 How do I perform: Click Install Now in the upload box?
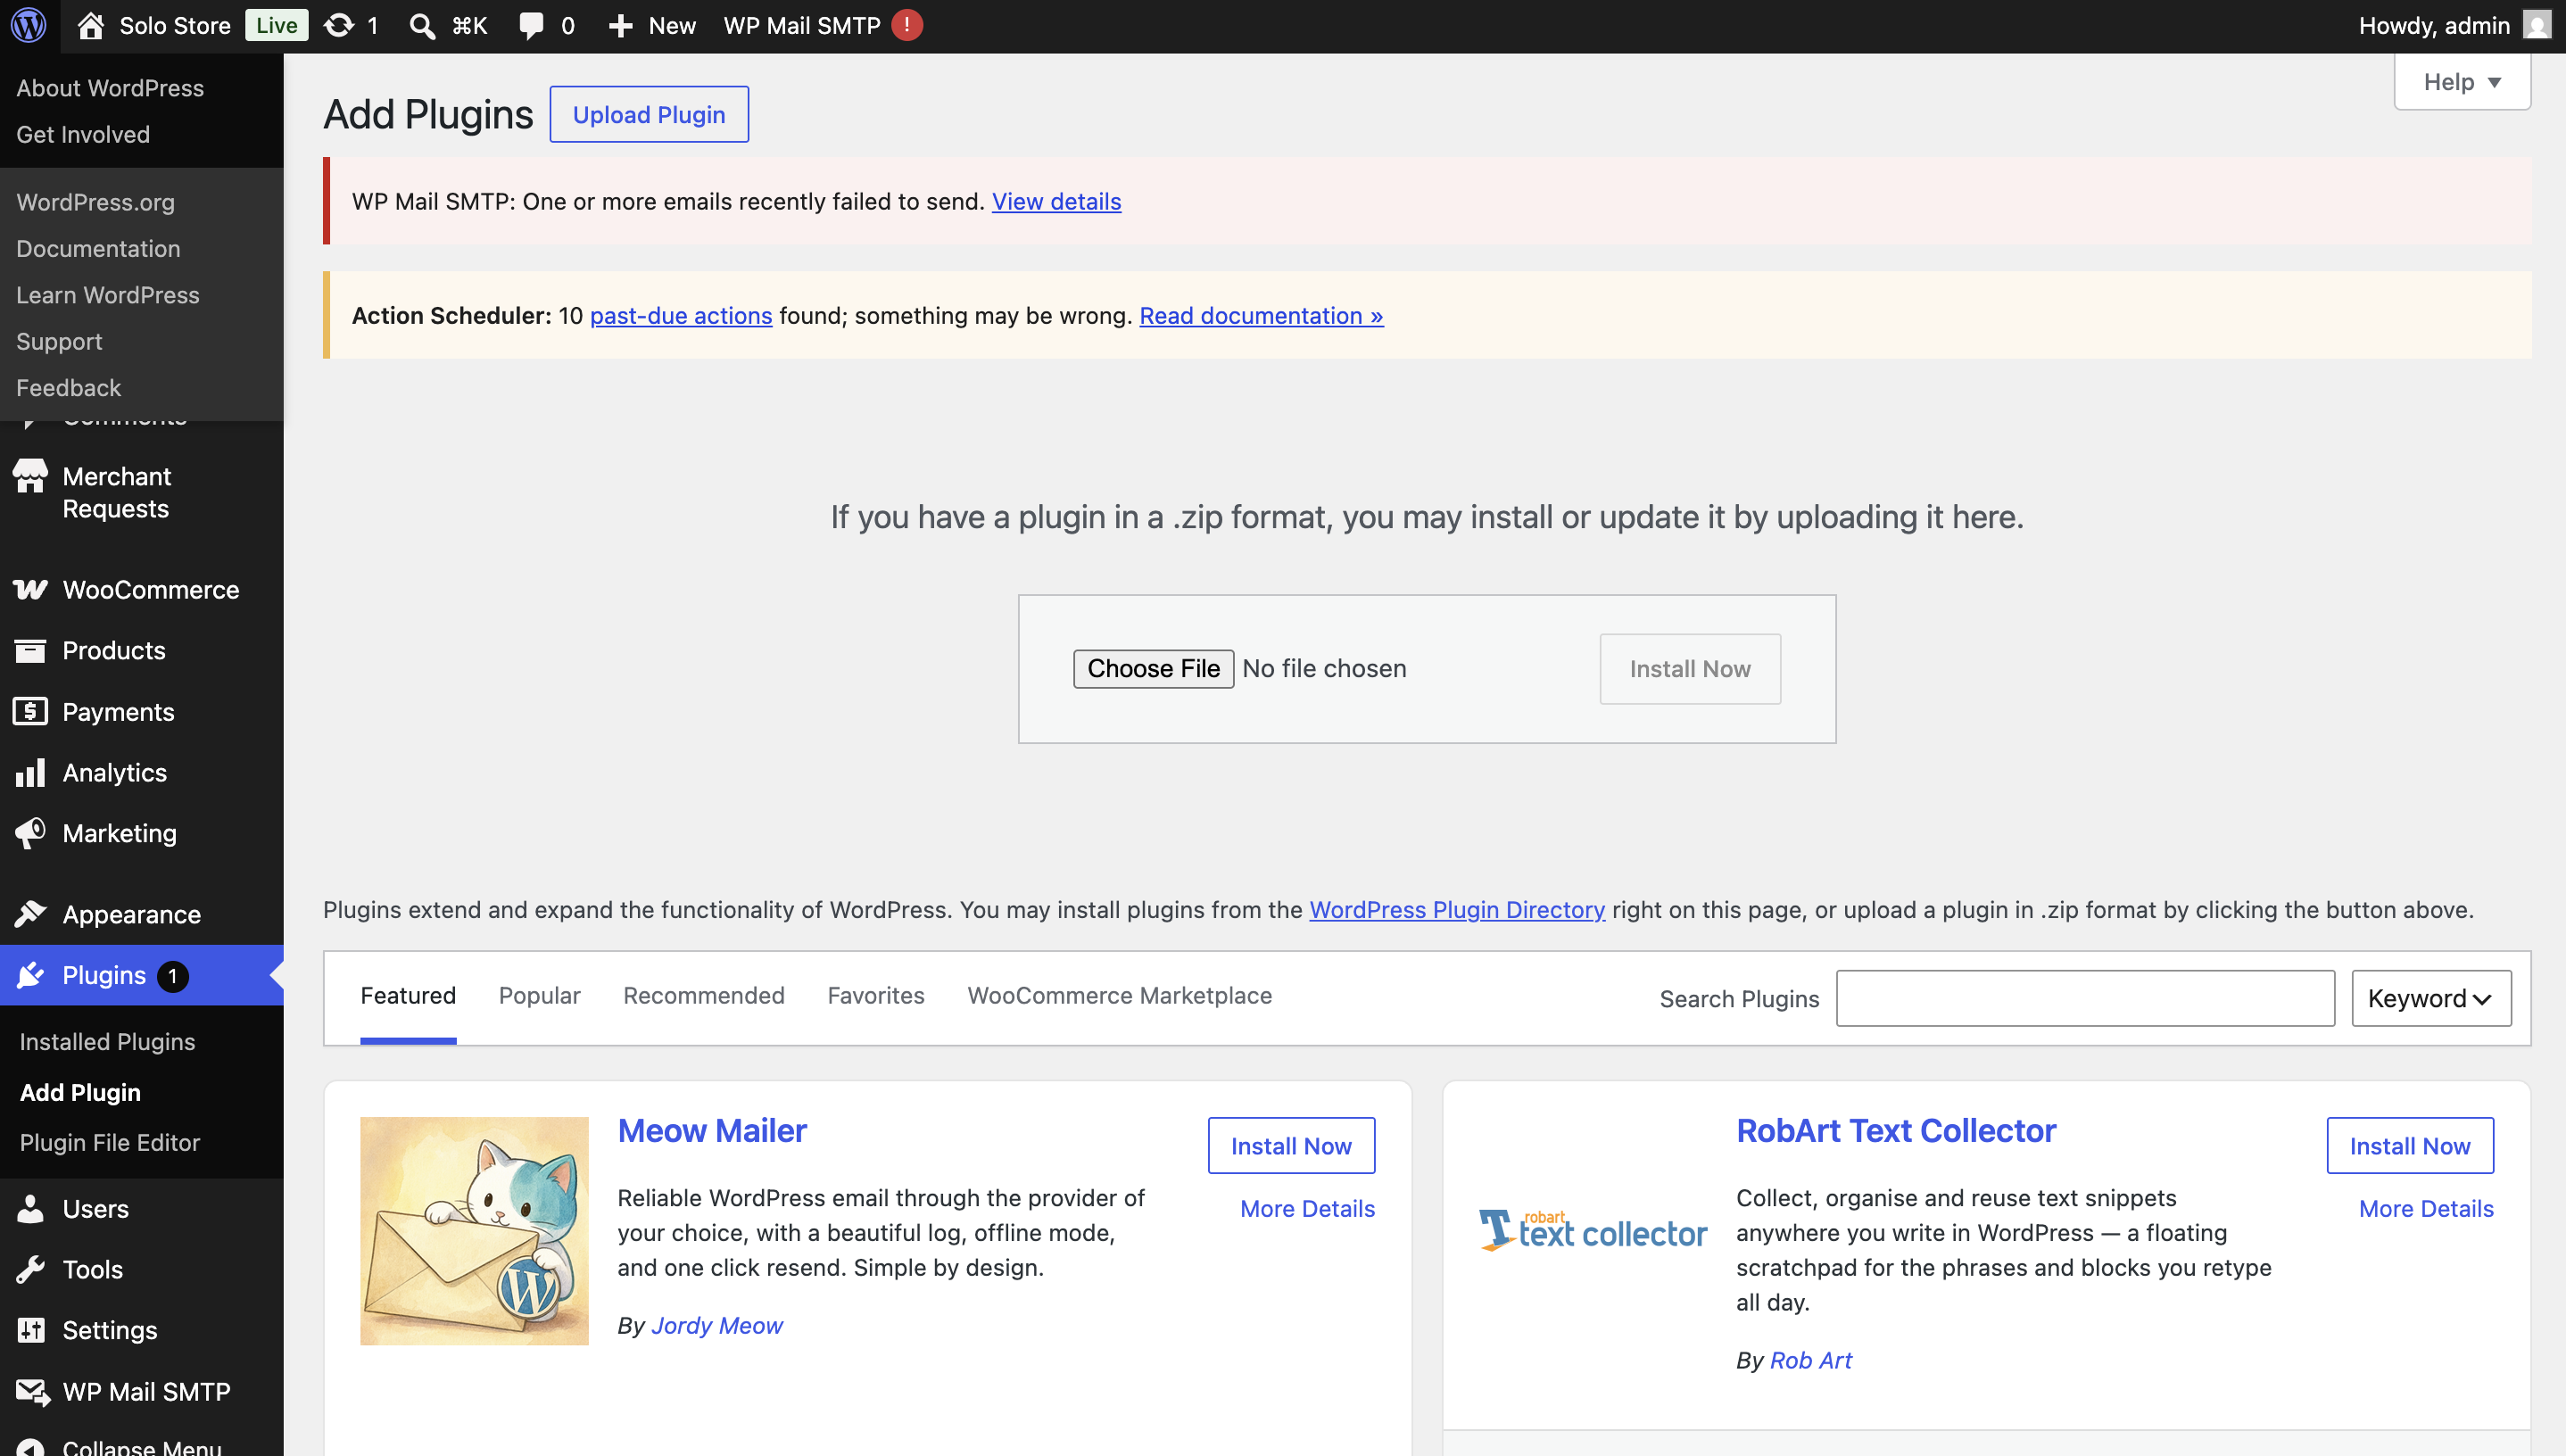click(x=1690, y=669)
